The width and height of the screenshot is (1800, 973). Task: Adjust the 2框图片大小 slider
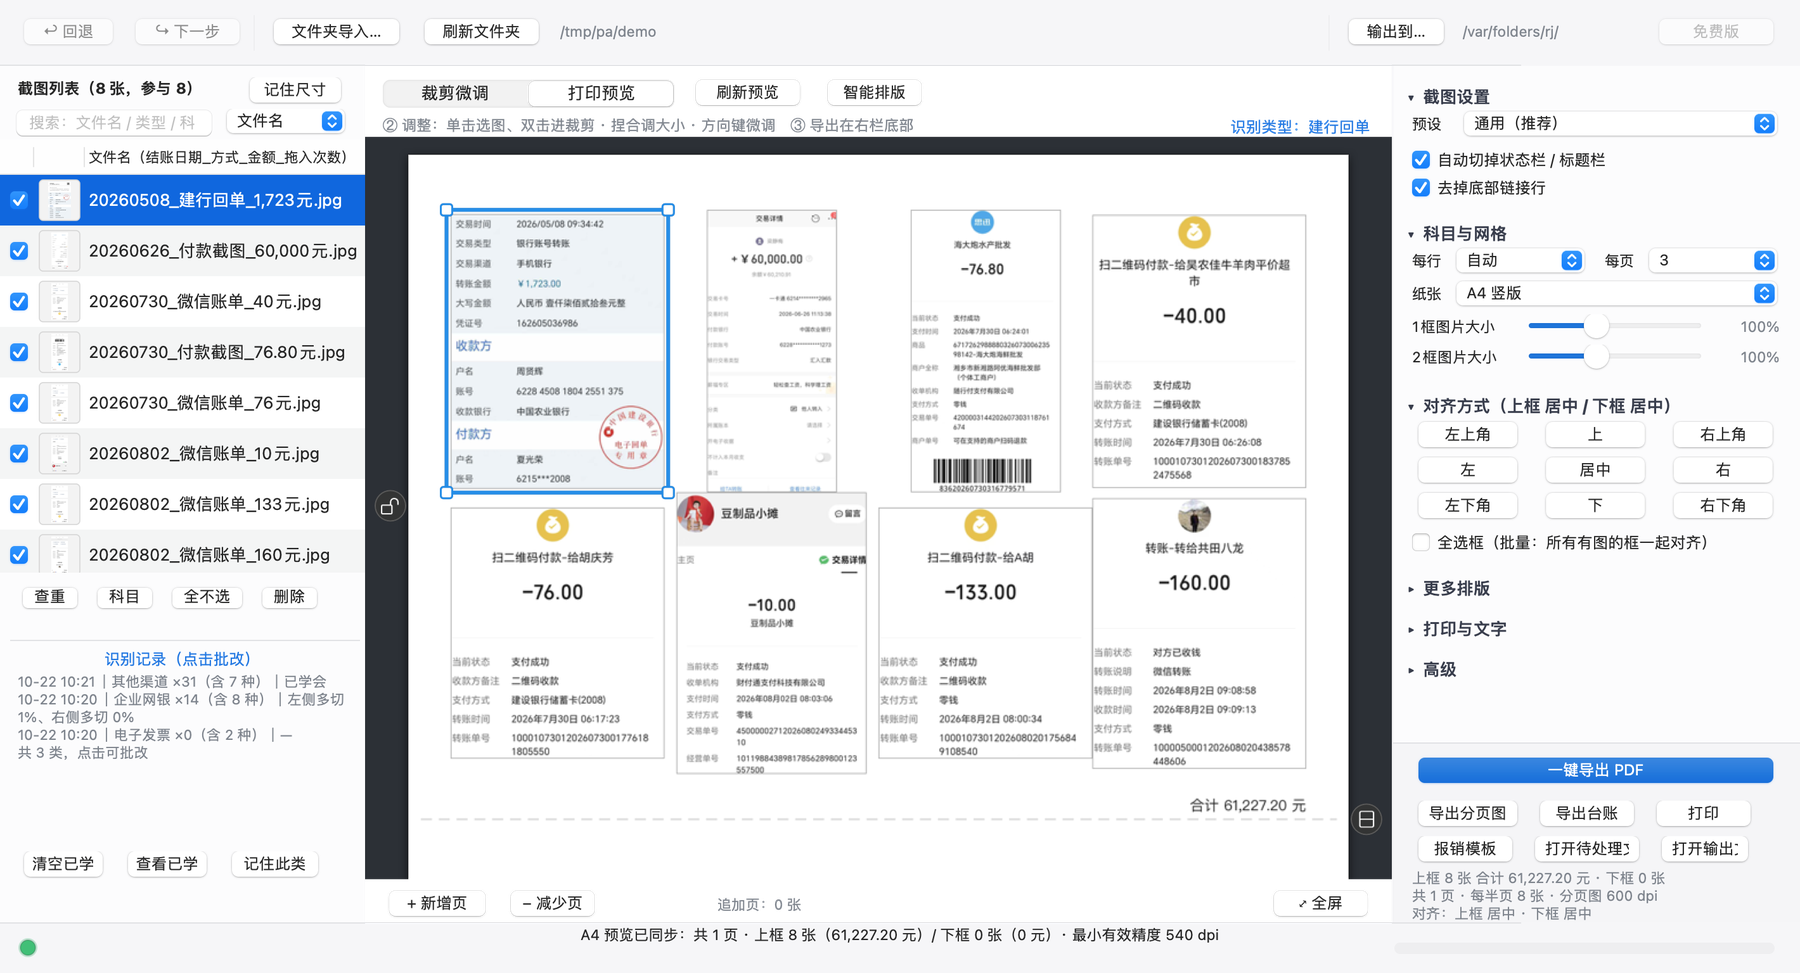tap(1614, 356)
